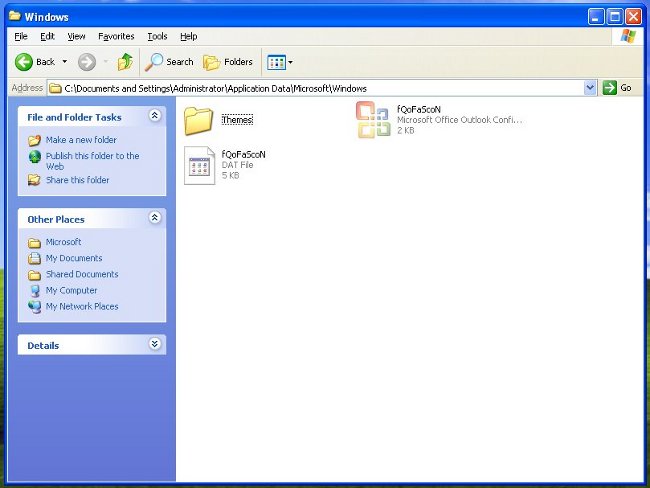Viewport: 650px width, 488px height.
Task: Select the fQoFa5coN DAT file icon
Action: pos(199,166)
